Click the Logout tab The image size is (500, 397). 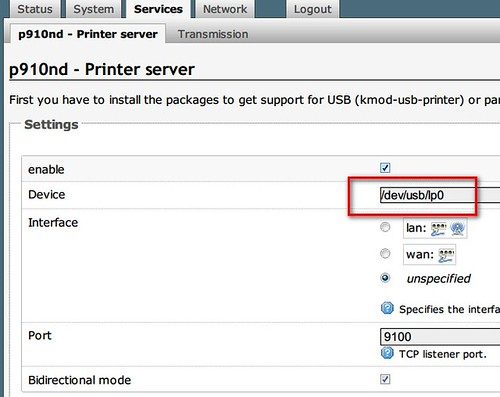313,9
